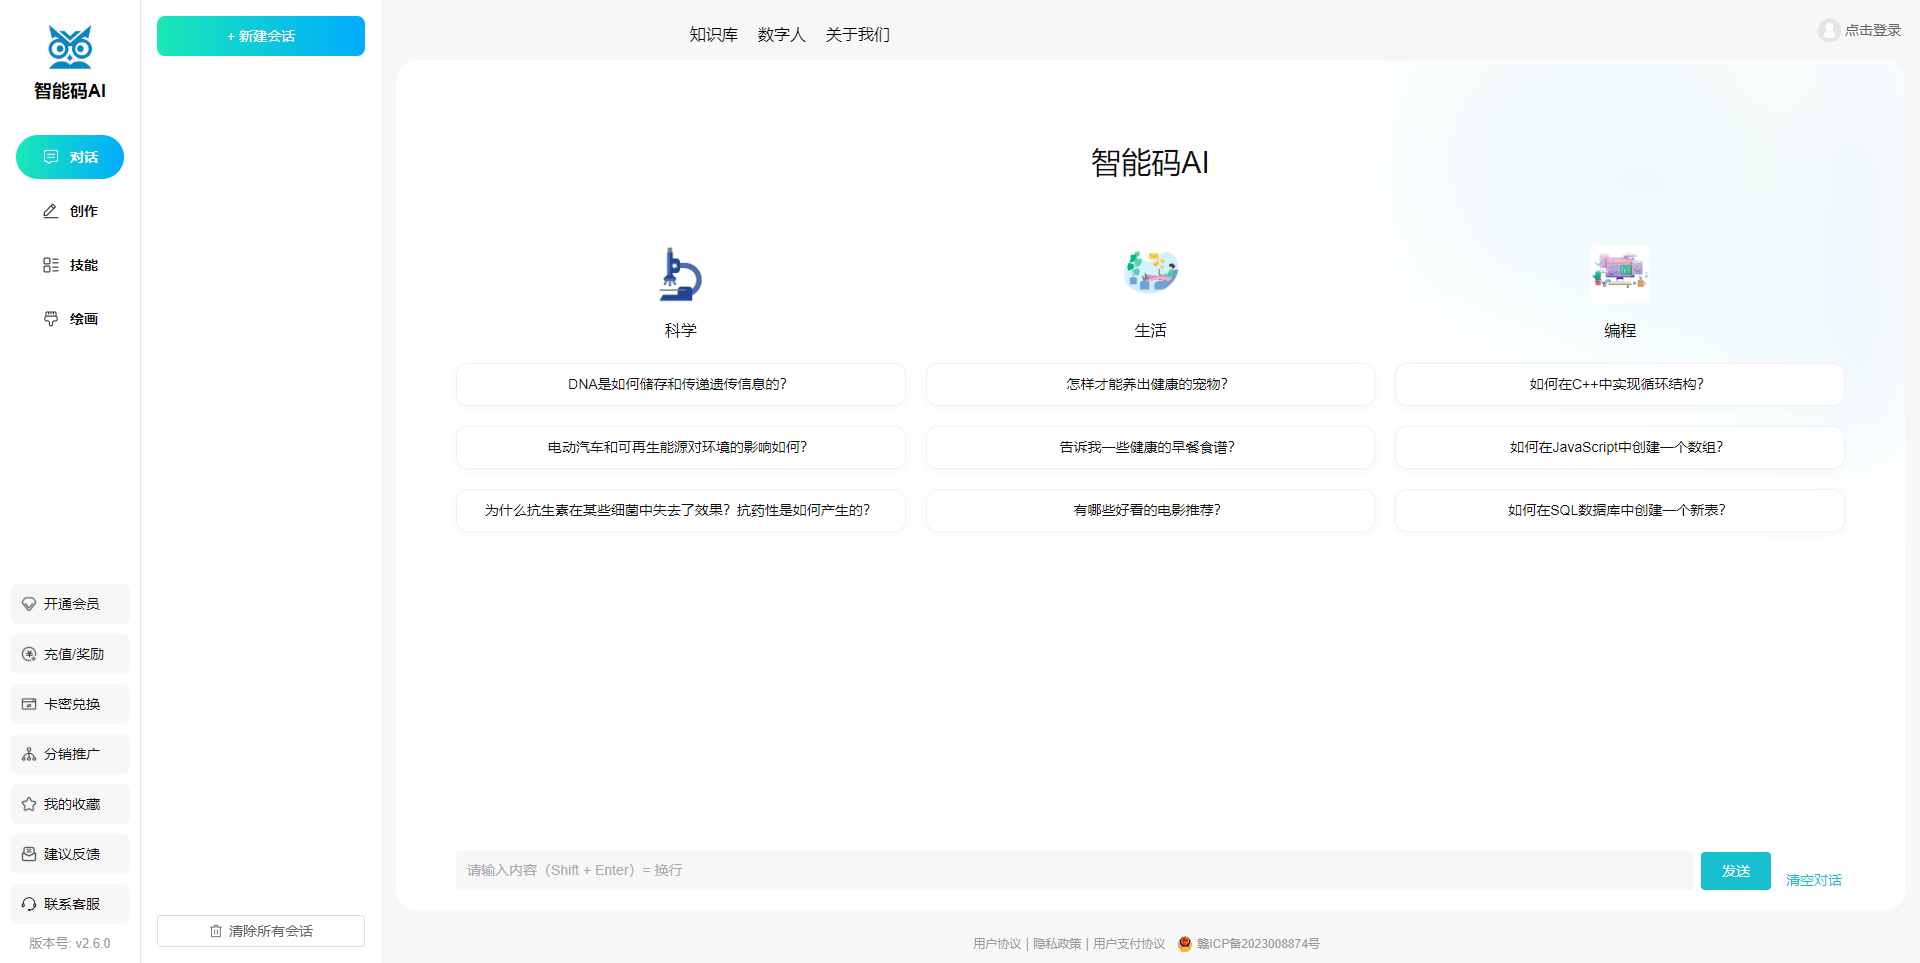This screenshot has height=963, width=1920.
Task: Open the 科学 microscope icon
Action: 680,274
